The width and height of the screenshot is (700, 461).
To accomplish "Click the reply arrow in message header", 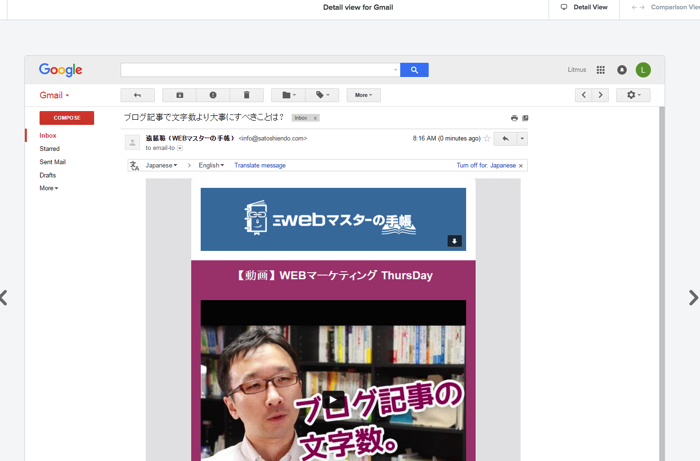I will pos(505,139).
